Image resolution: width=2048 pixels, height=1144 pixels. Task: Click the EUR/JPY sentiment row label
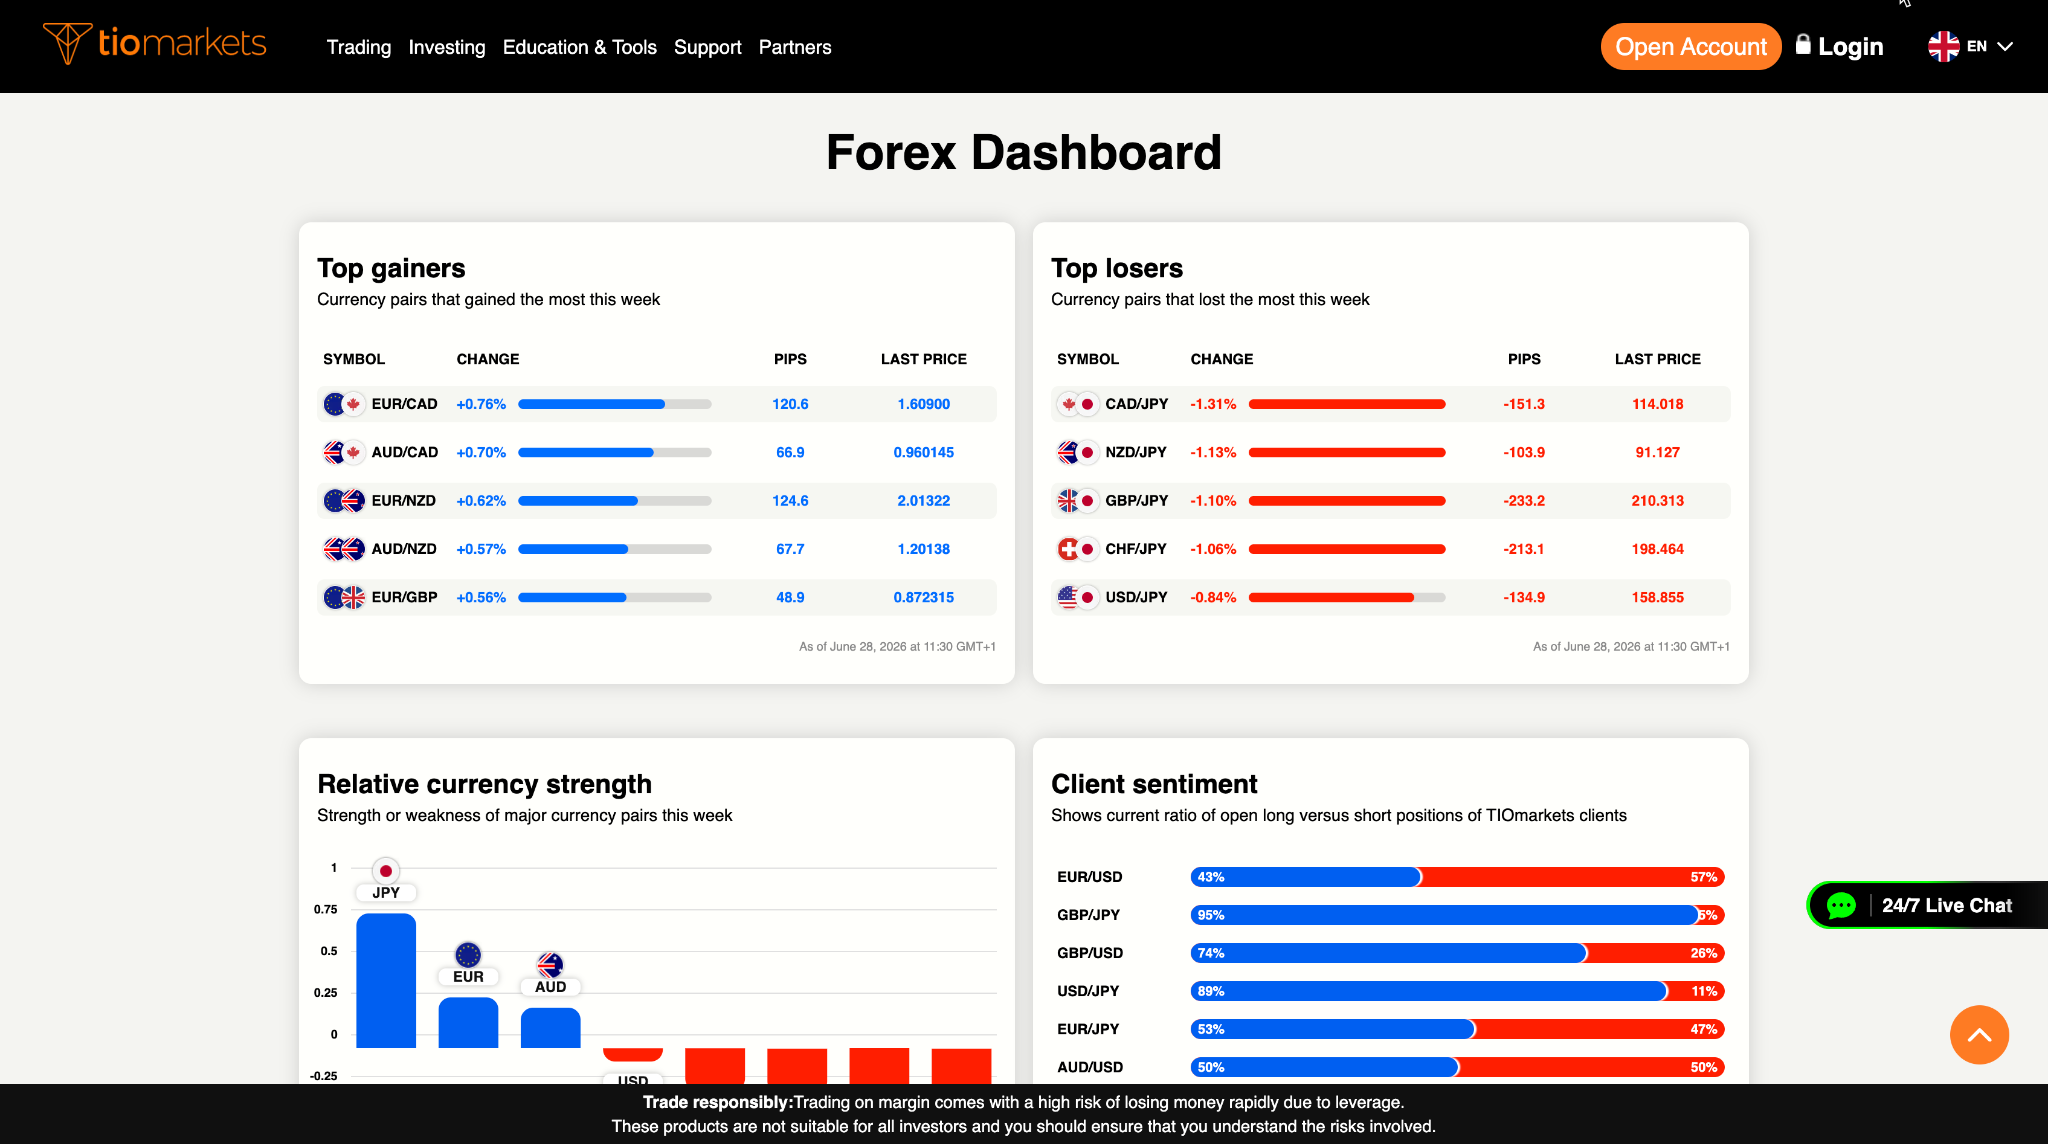(x=1088, y=1029)
